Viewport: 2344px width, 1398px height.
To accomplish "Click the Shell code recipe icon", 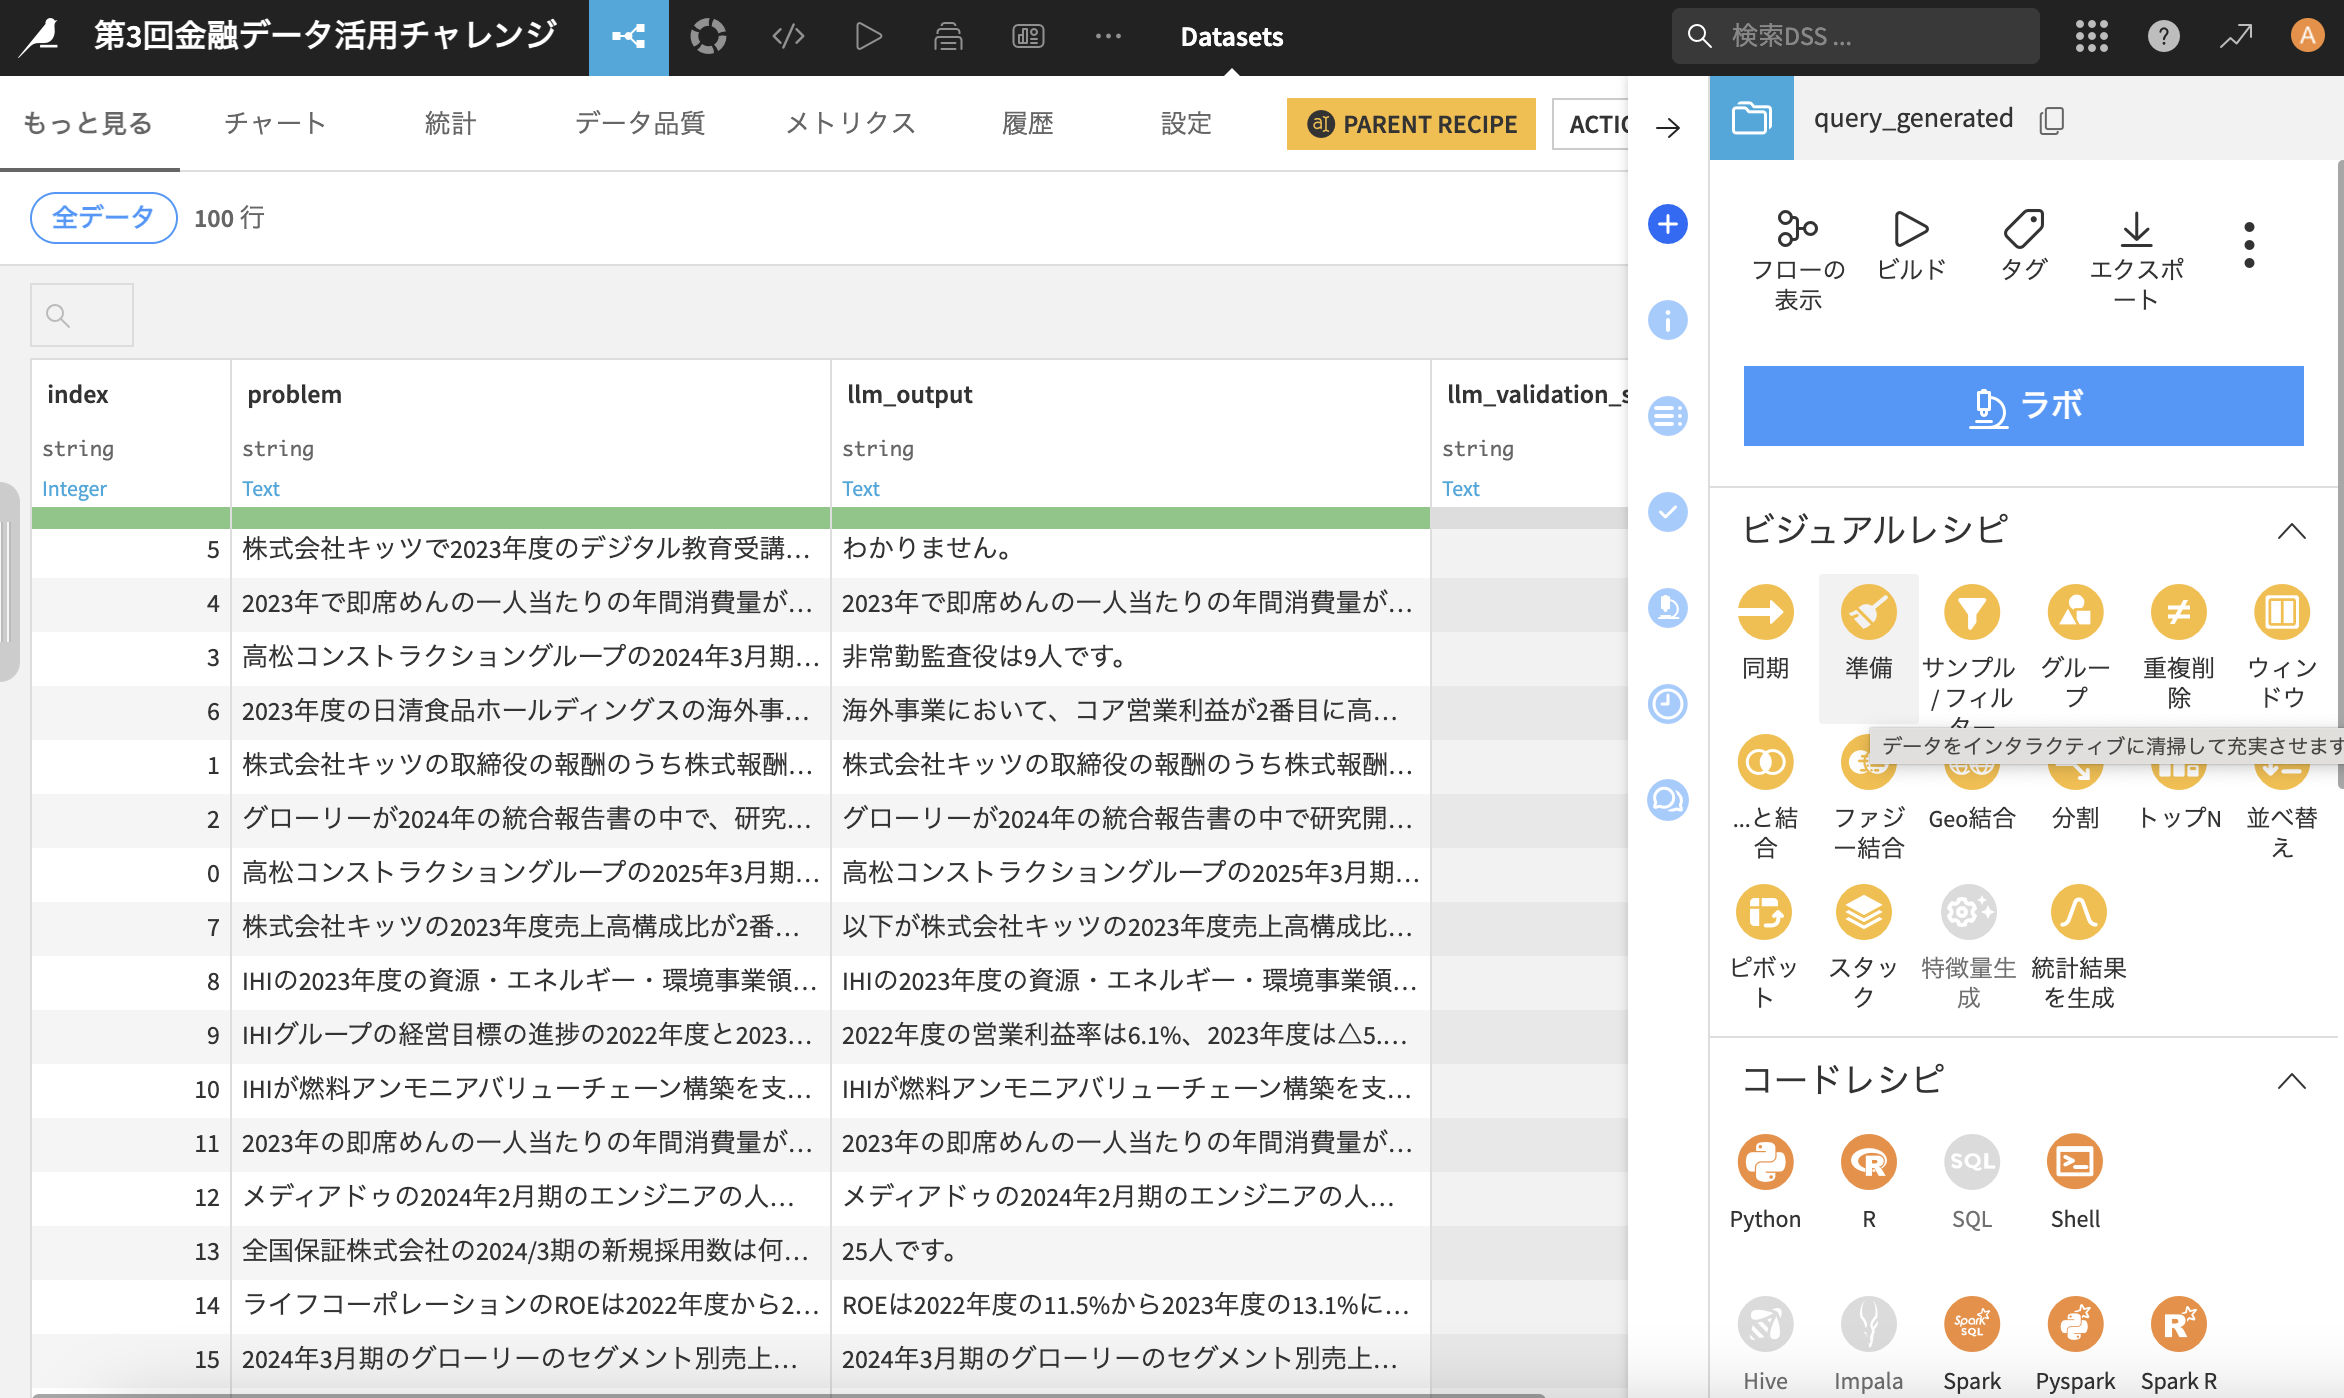I will pyautogui.click(x=2075, y=1162).
